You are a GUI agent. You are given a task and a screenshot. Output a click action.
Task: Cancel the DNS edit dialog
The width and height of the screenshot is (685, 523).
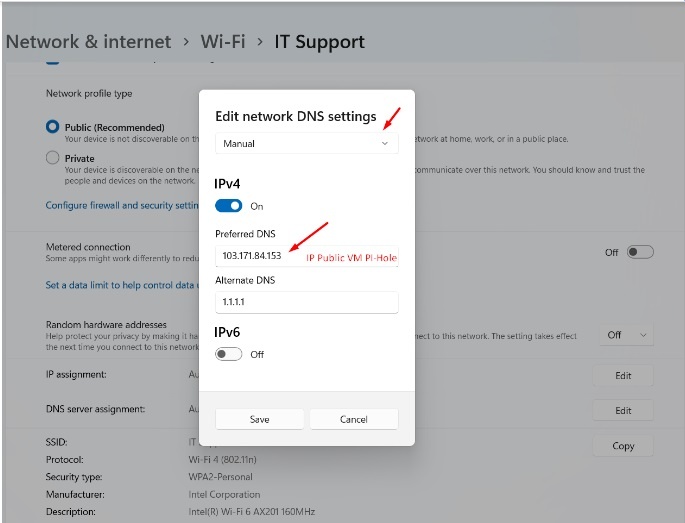point(353,419)
